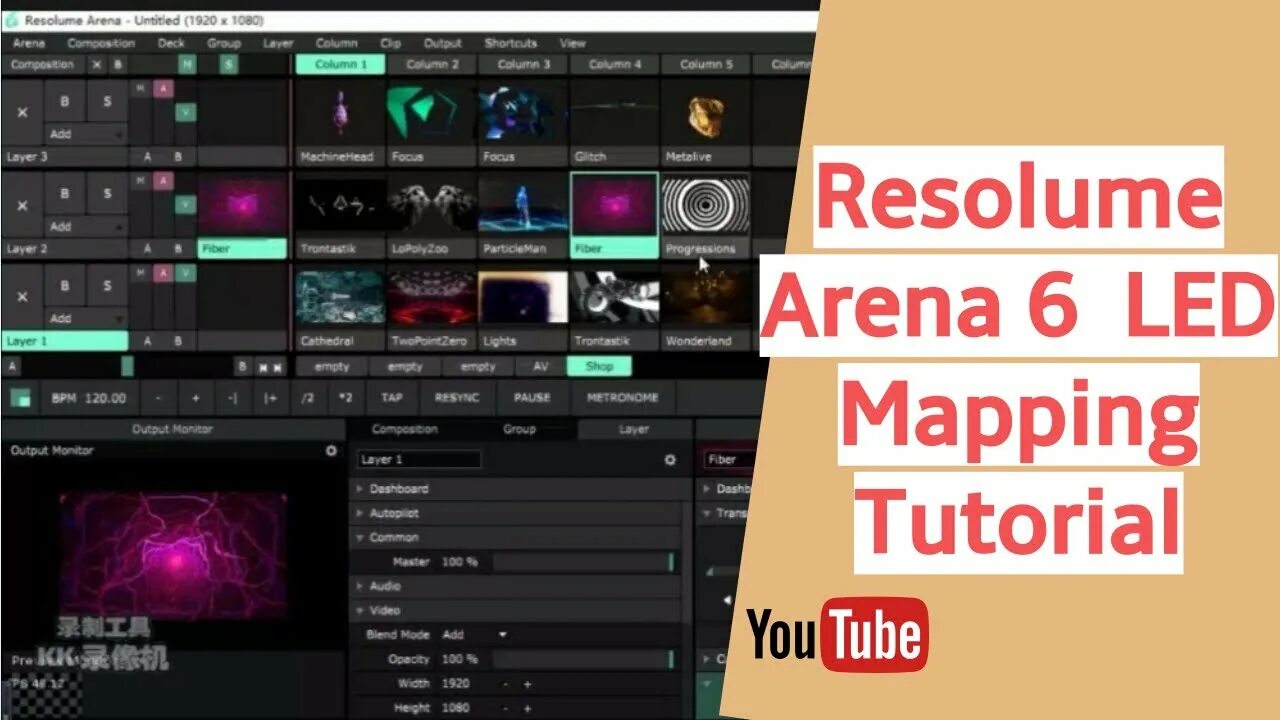Click the RESYNC button

click(457, 398)
